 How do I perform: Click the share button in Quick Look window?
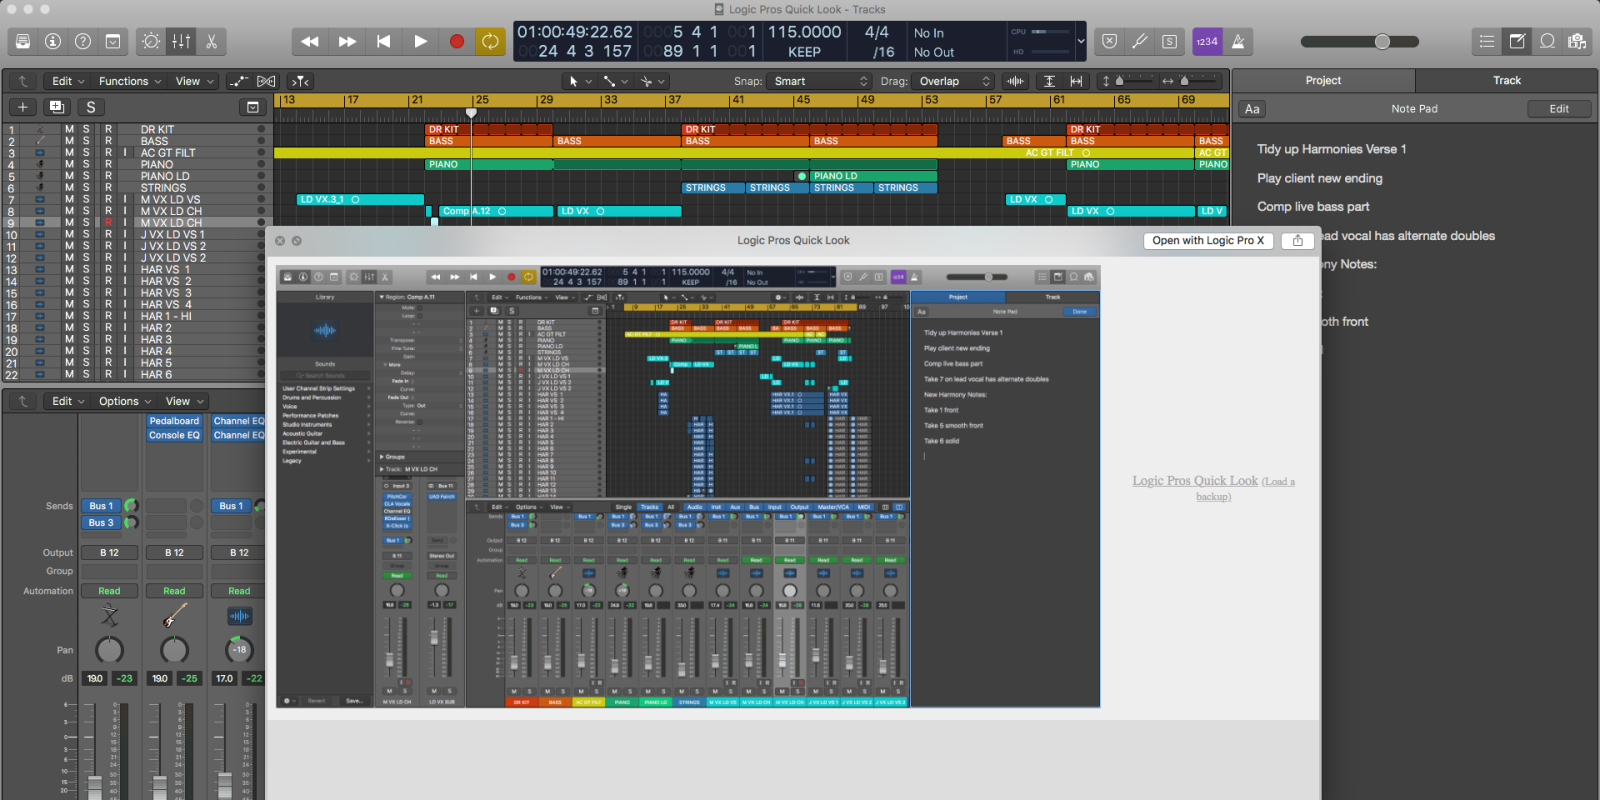(x=1297, y=241)
